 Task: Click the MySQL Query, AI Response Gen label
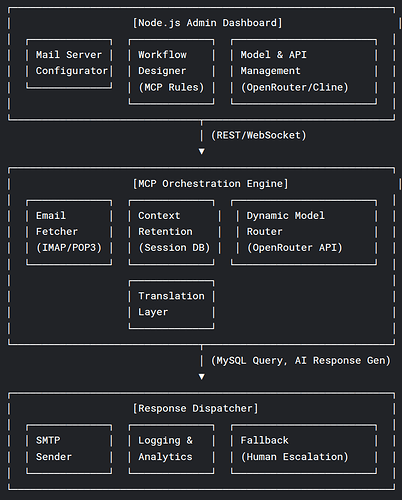301,361
